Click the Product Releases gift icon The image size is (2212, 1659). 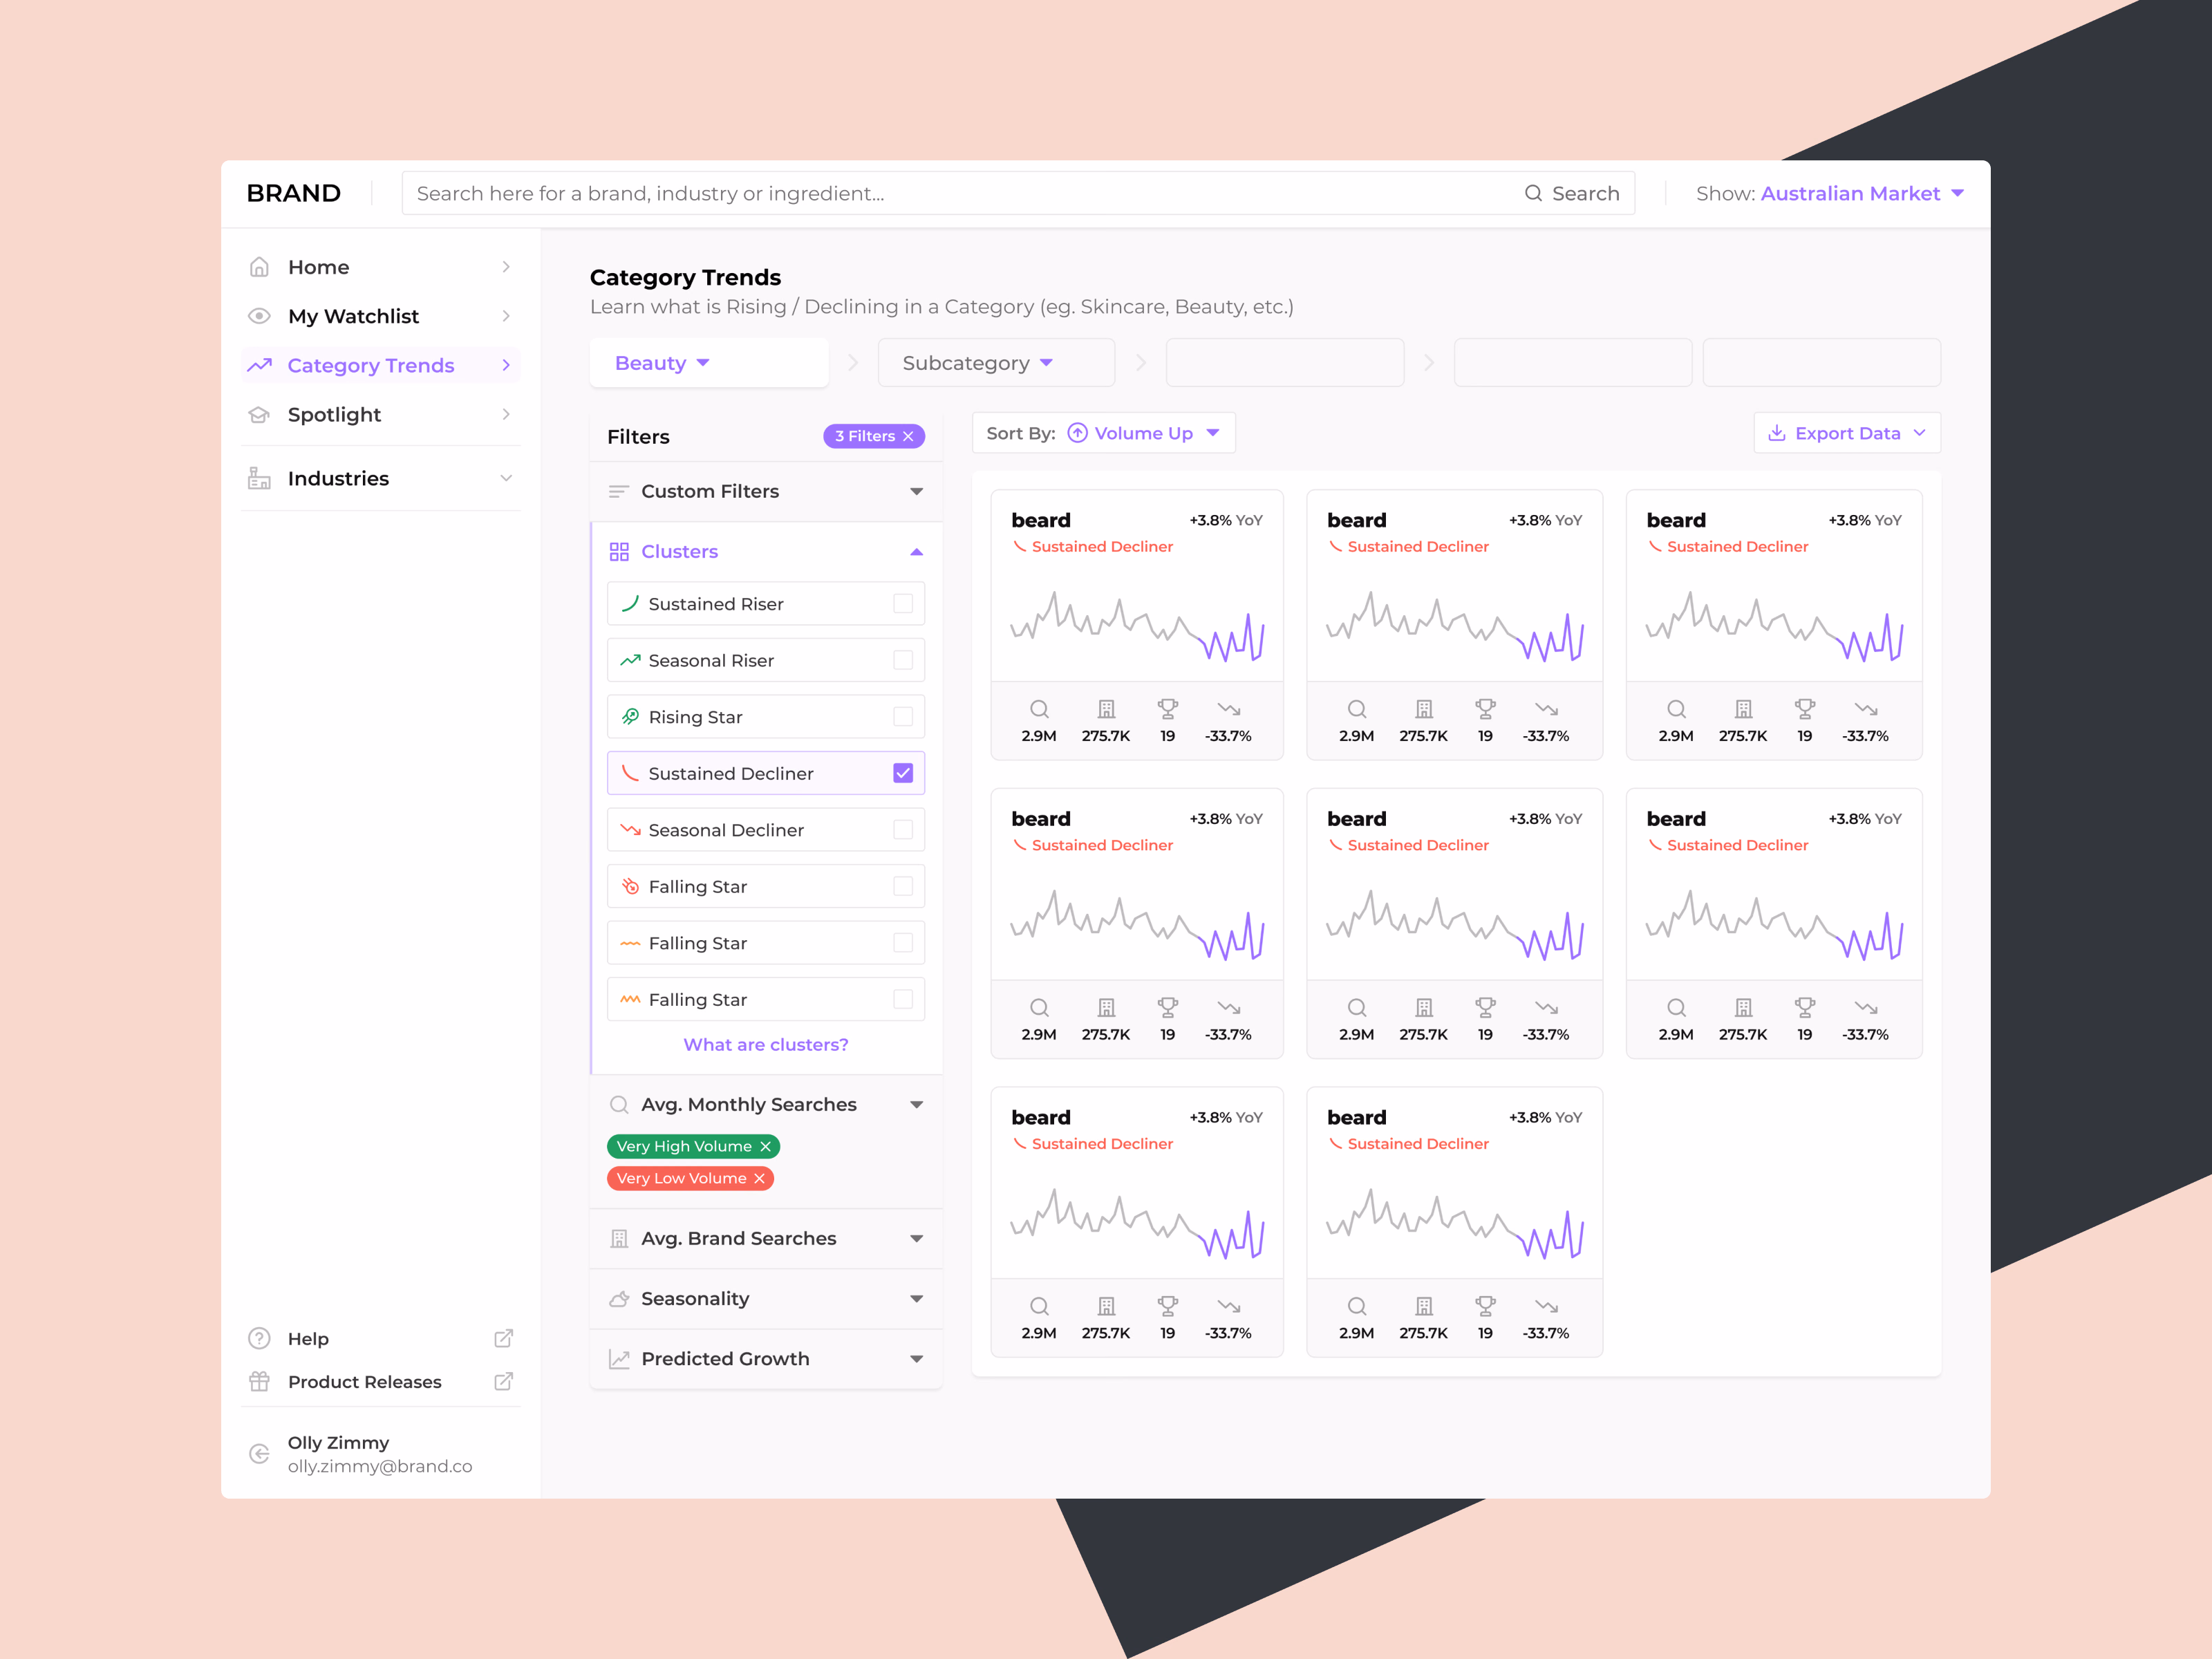pos(259,1381)
